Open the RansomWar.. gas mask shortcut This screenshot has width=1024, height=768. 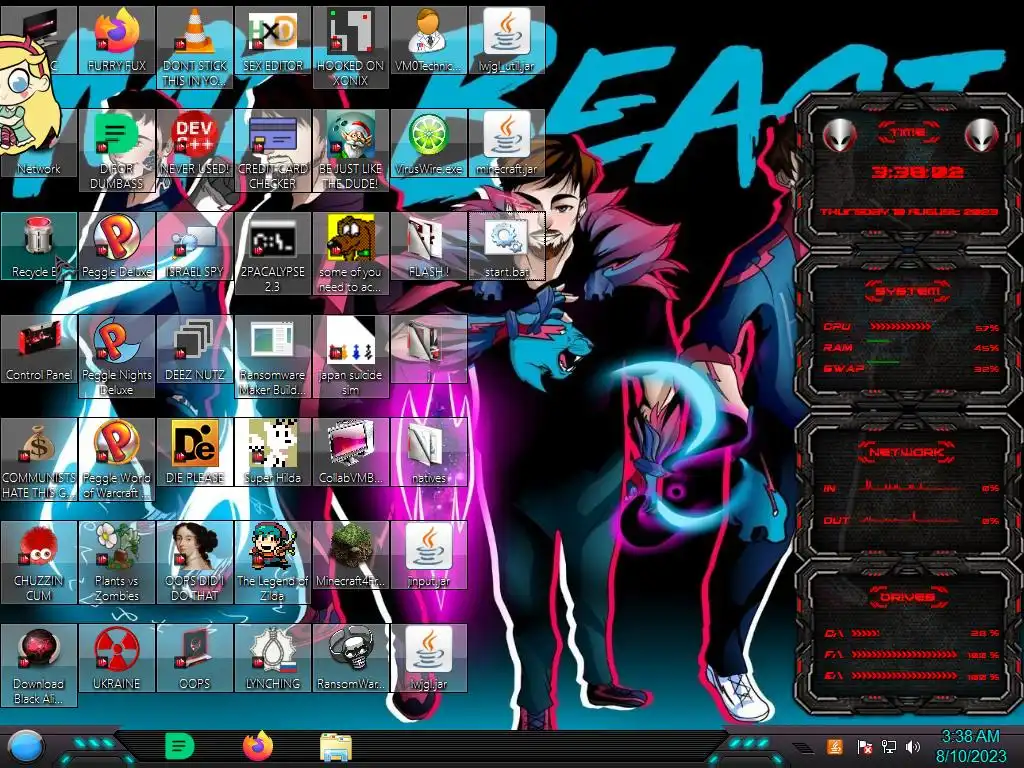[x=351, y=658]
